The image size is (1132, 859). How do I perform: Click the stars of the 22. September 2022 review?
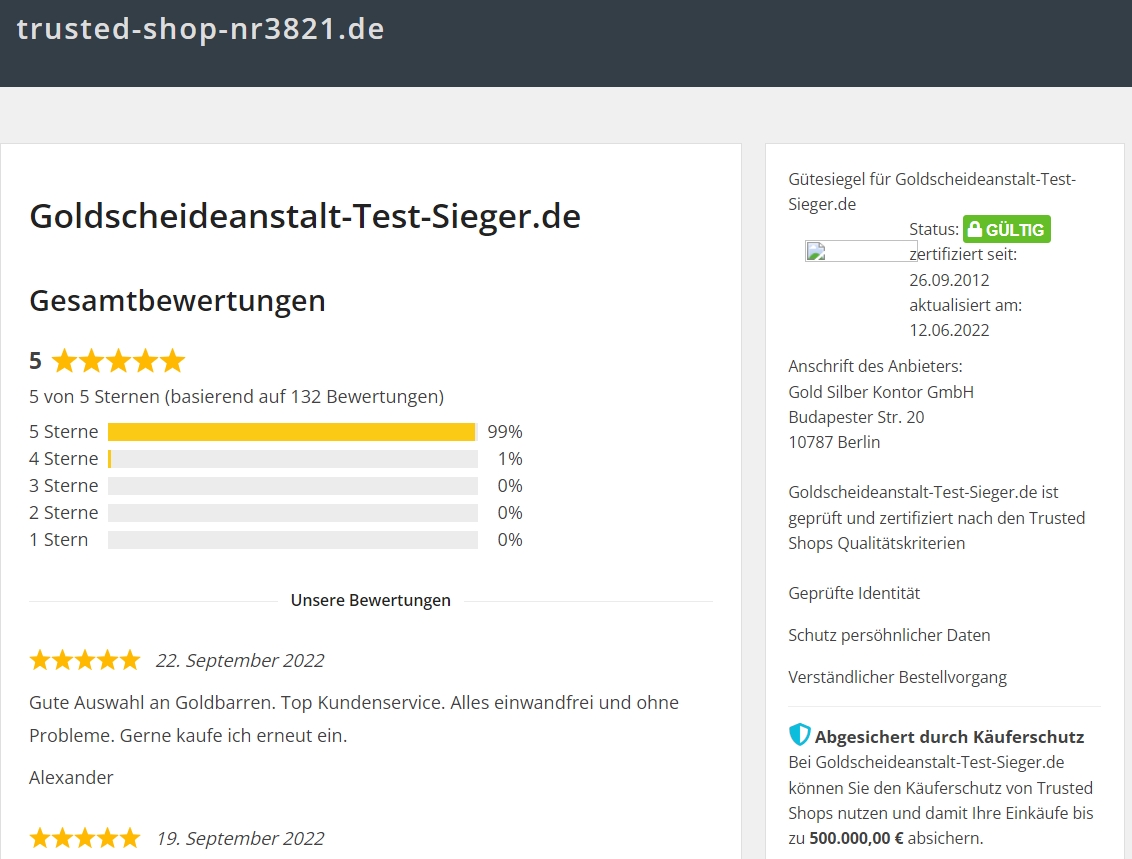point(85,660)
